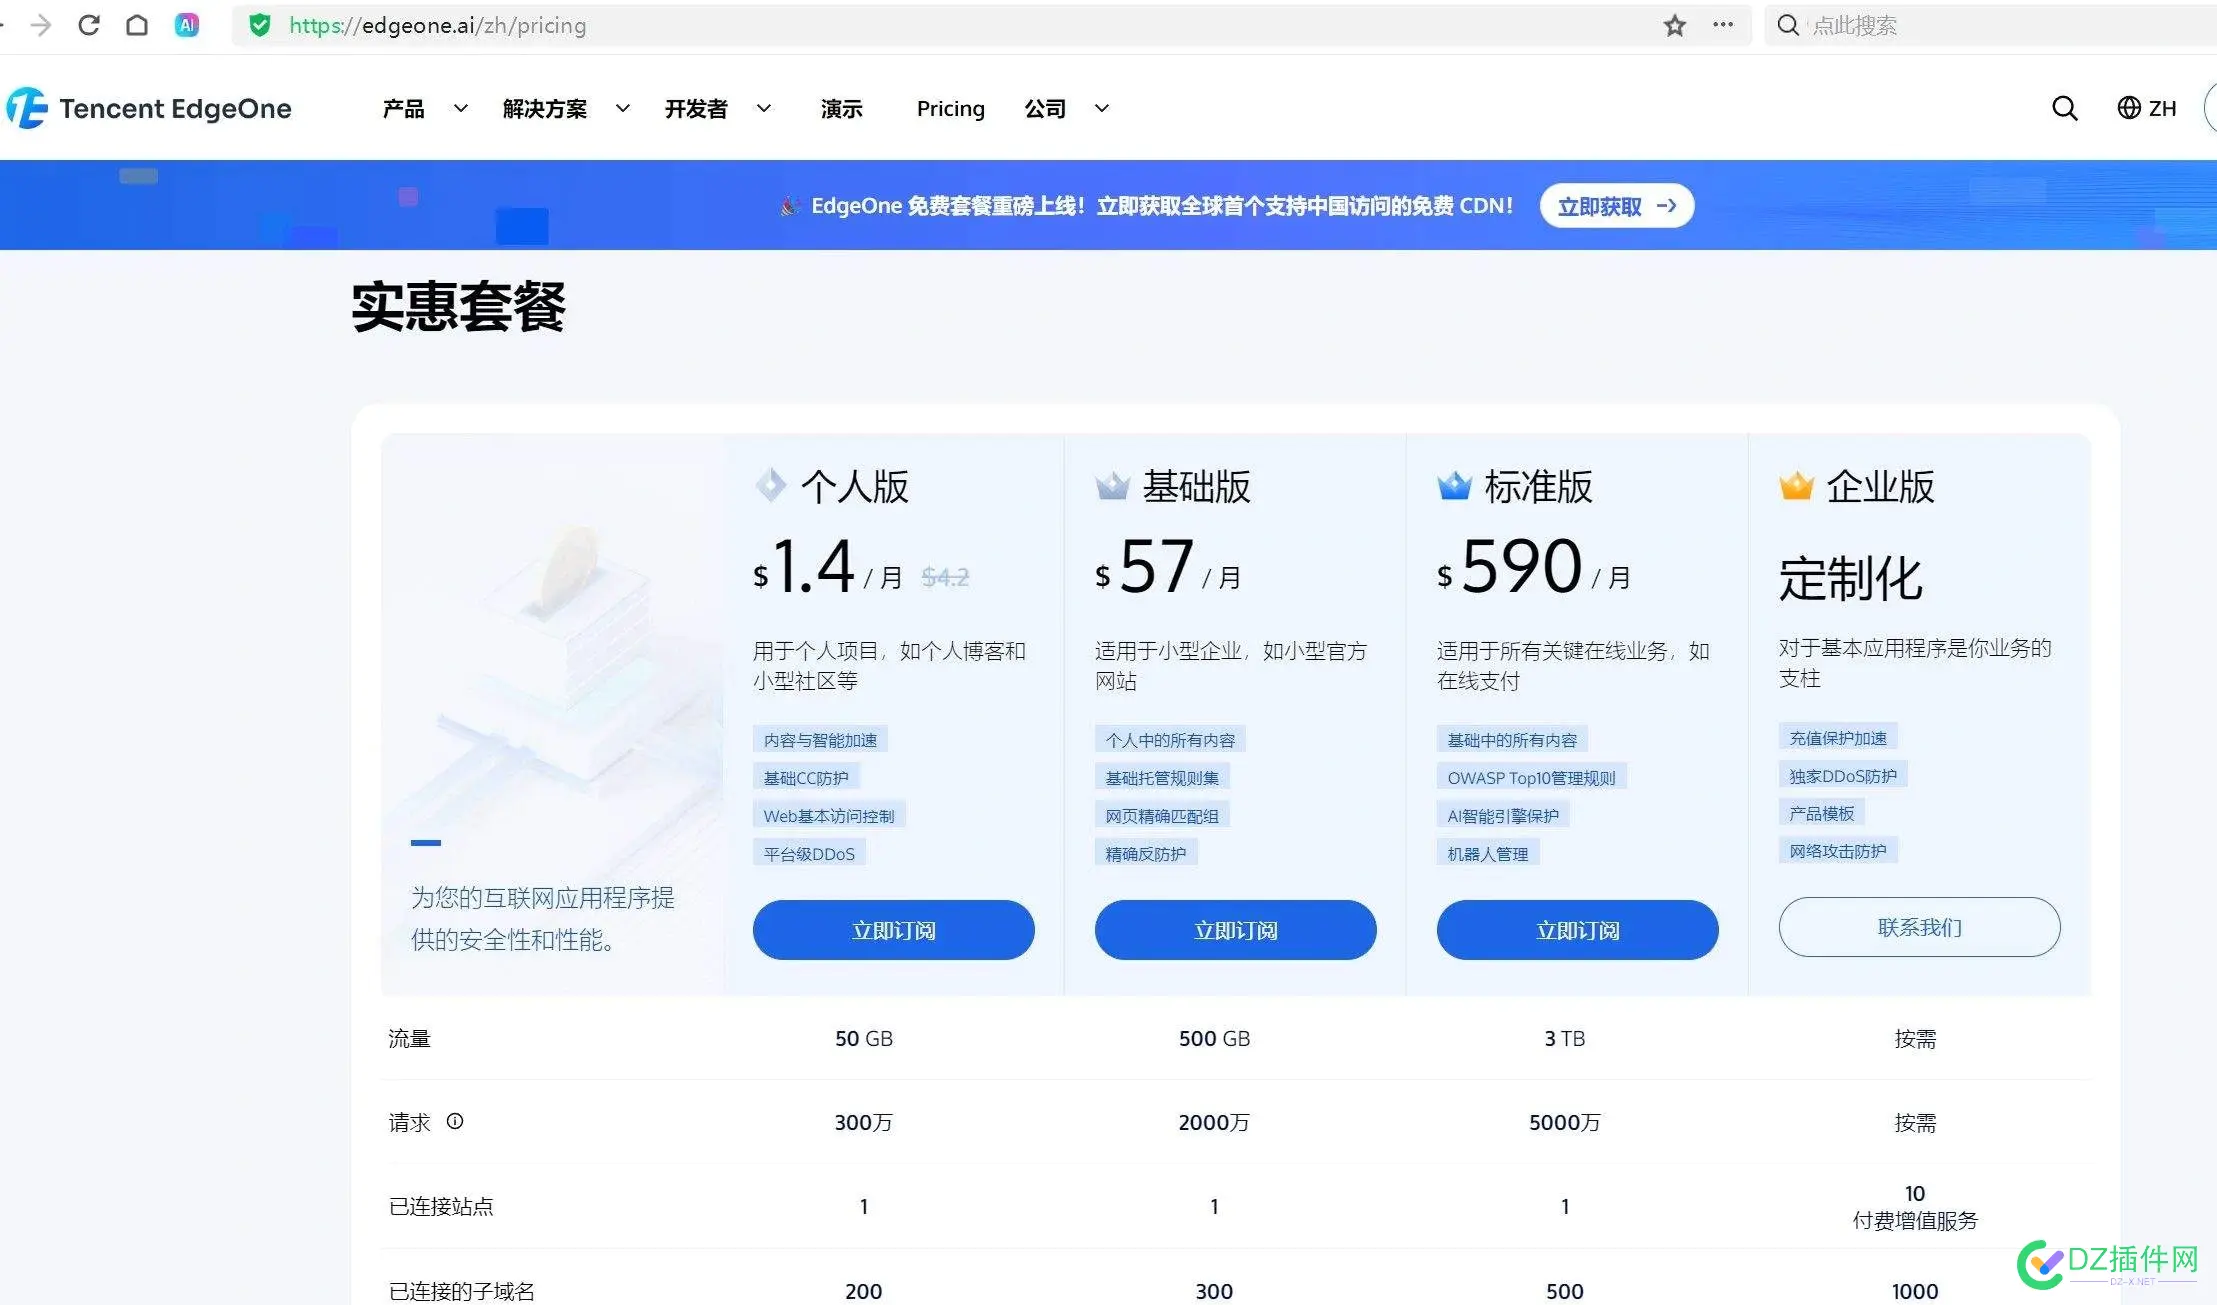Click the browser home icon
This screenshot has height=1305, width=2217.
137,25
